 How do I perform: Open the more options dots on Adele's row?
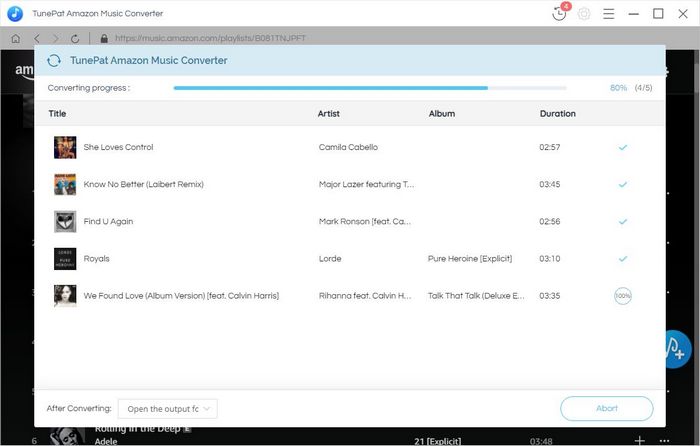pos(664,441)
